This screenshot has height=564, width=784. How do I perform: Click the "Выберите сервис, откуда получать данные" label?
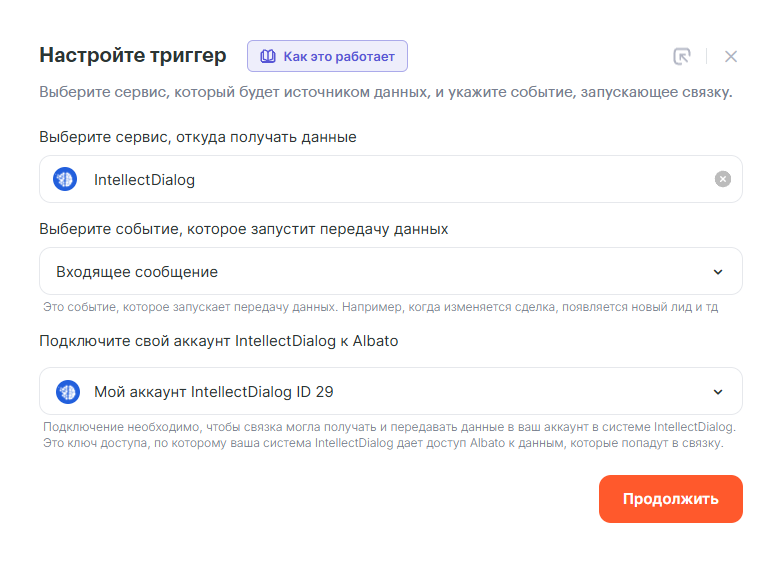(198, 137)
